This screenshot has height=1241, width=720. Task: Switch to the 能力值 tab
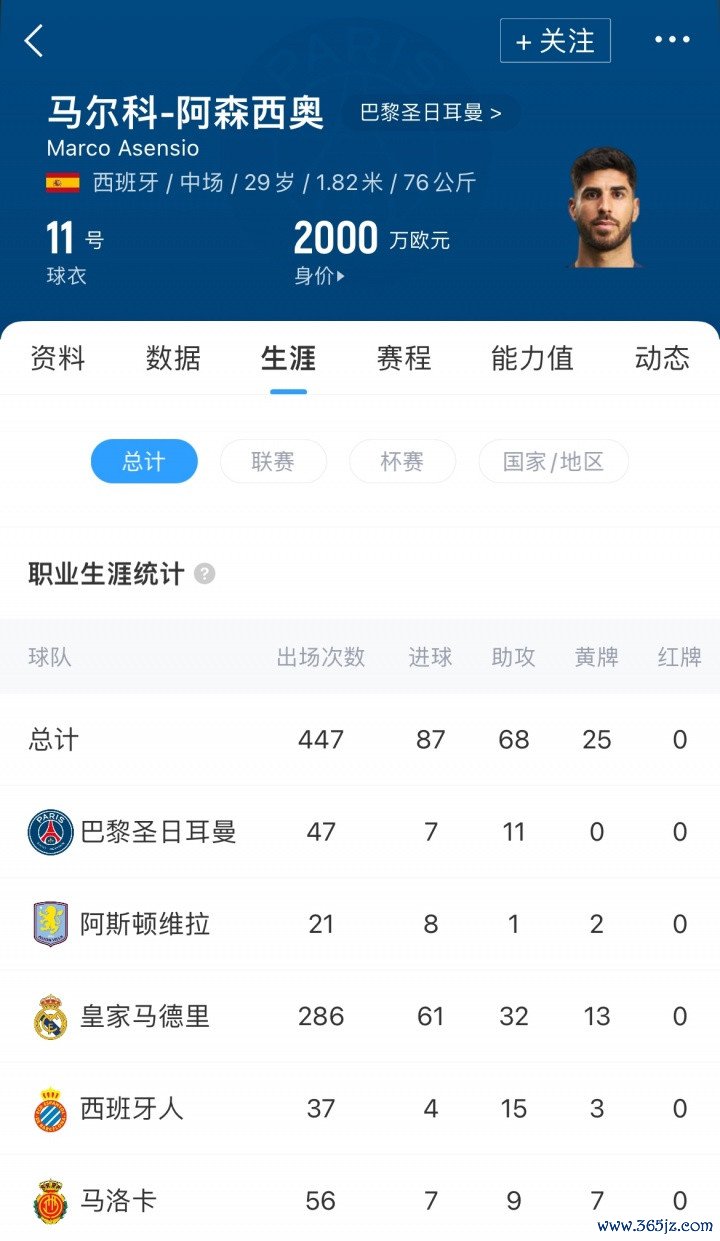(532, 358)
